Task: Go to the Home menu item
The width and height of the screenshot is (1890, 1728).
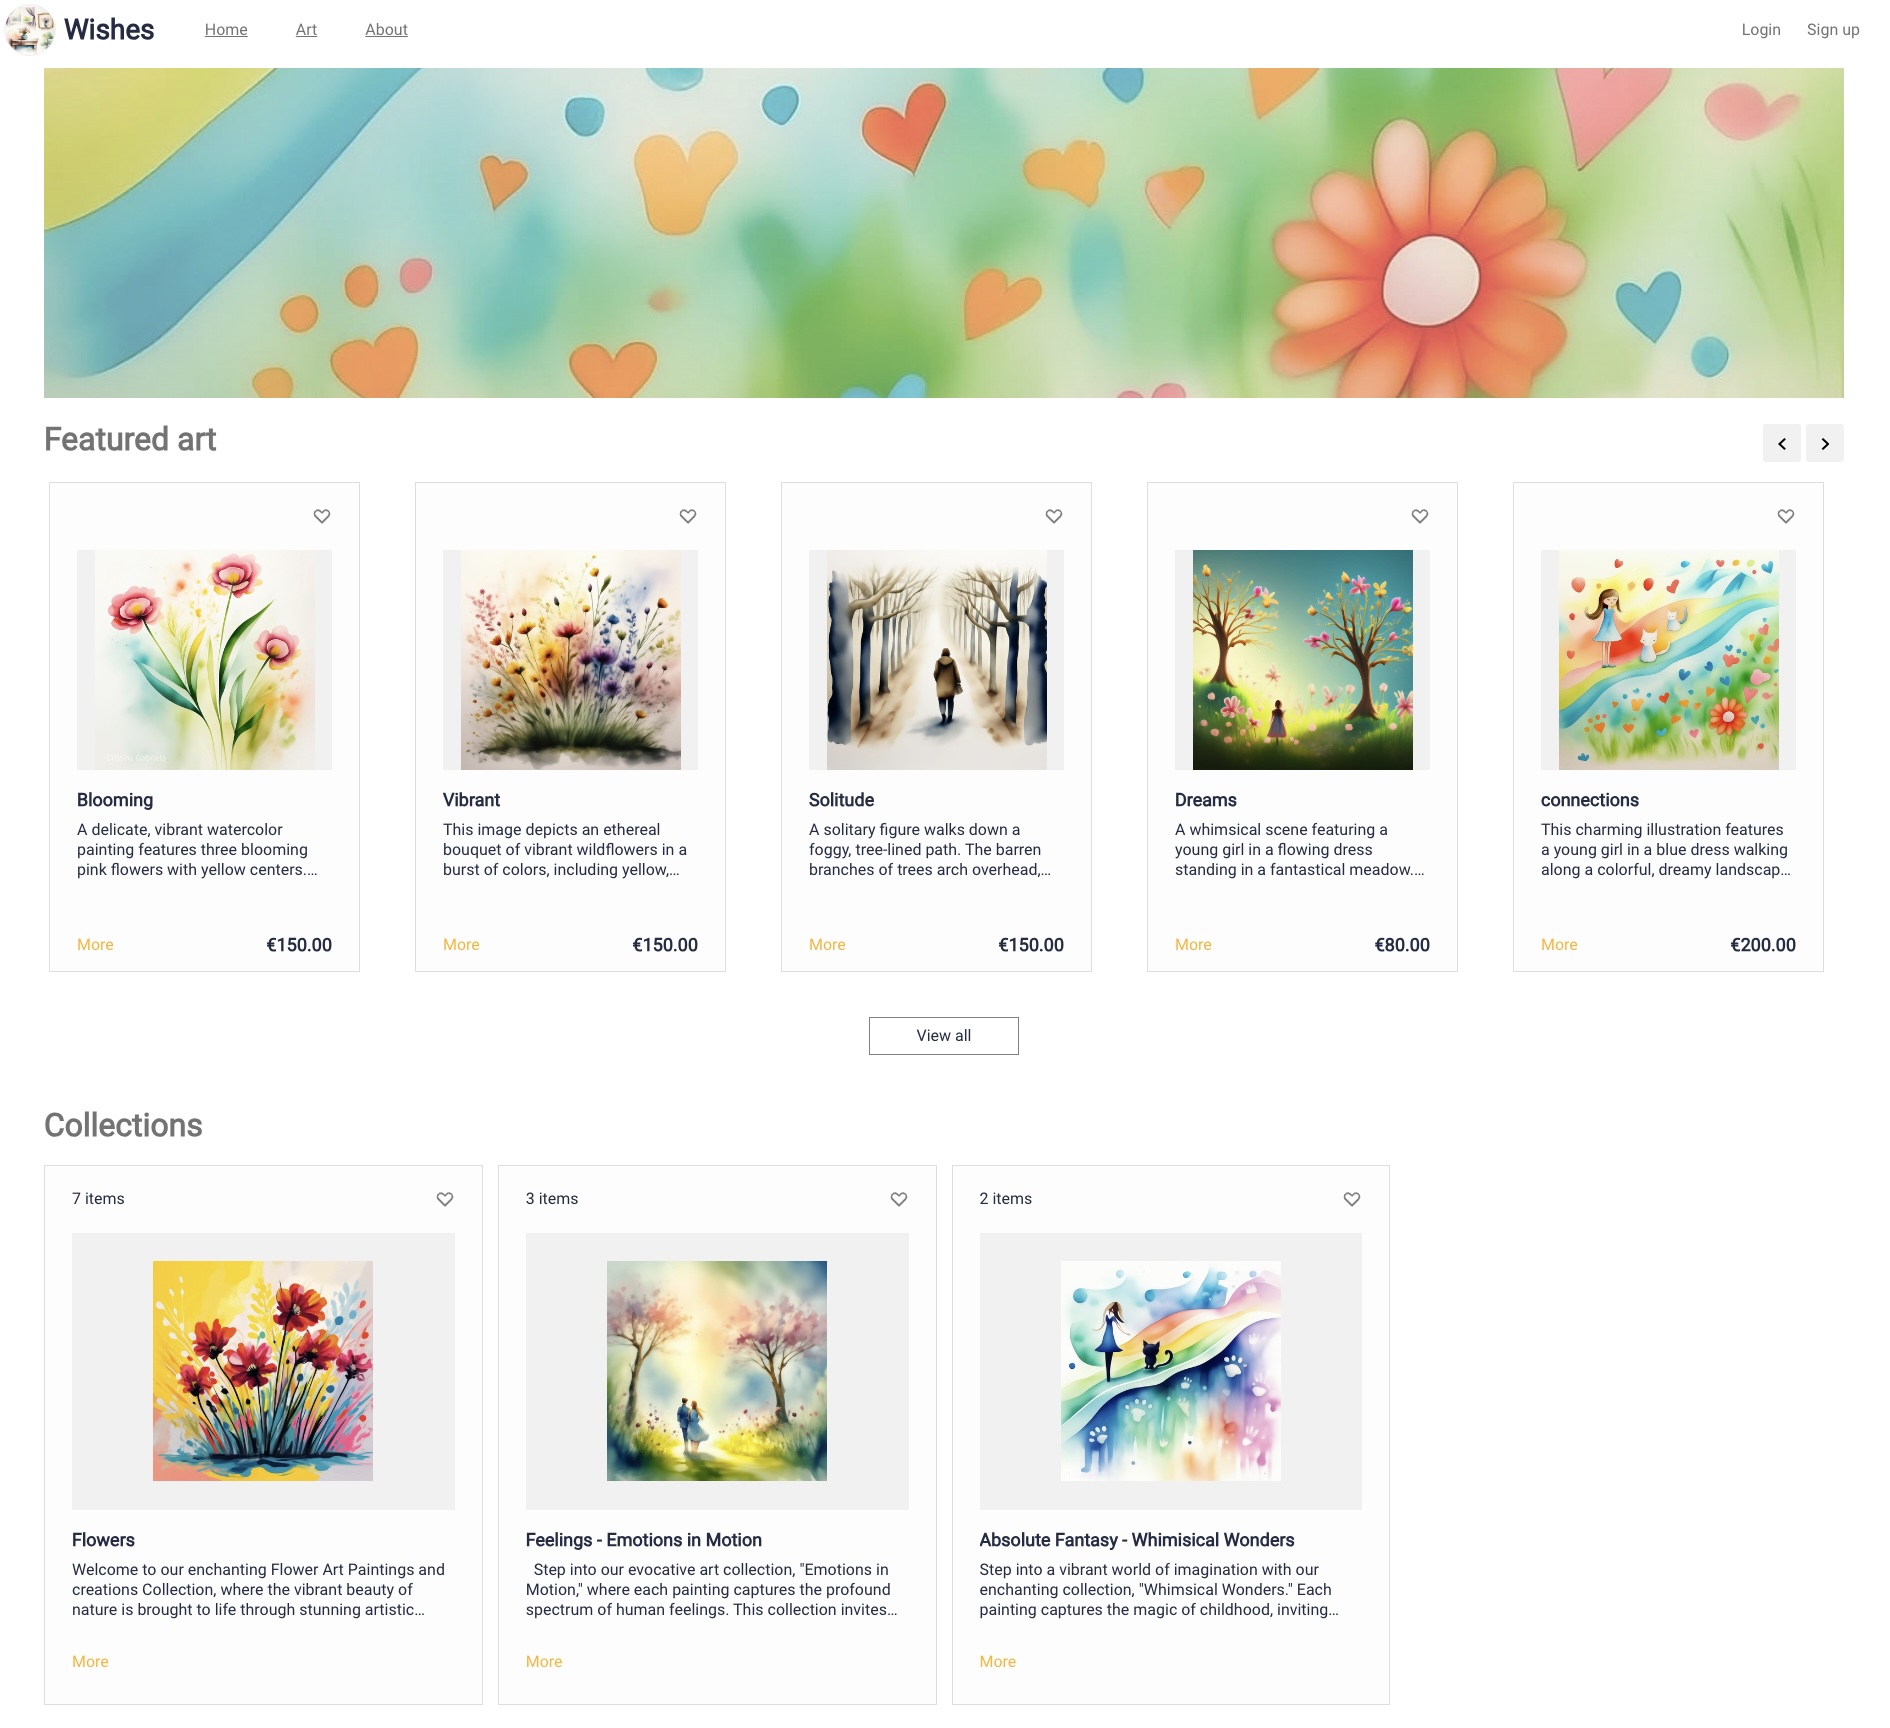Action: point(226,30)
